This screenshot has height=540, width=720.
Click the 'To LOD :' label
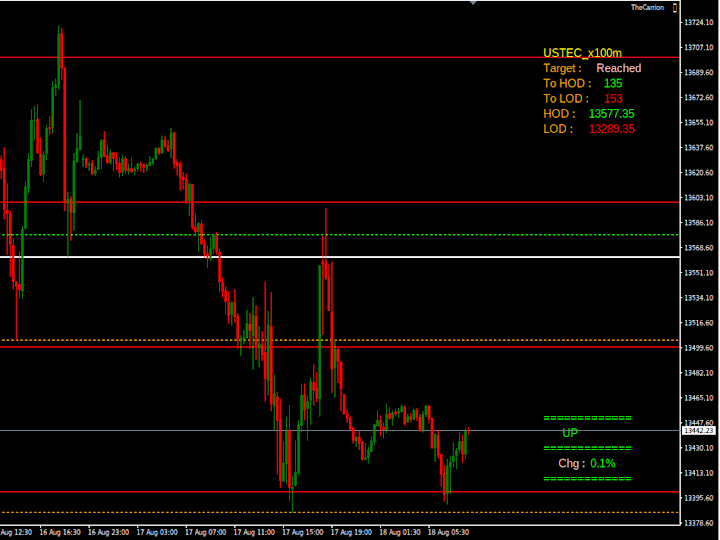(x=566, y=98)
